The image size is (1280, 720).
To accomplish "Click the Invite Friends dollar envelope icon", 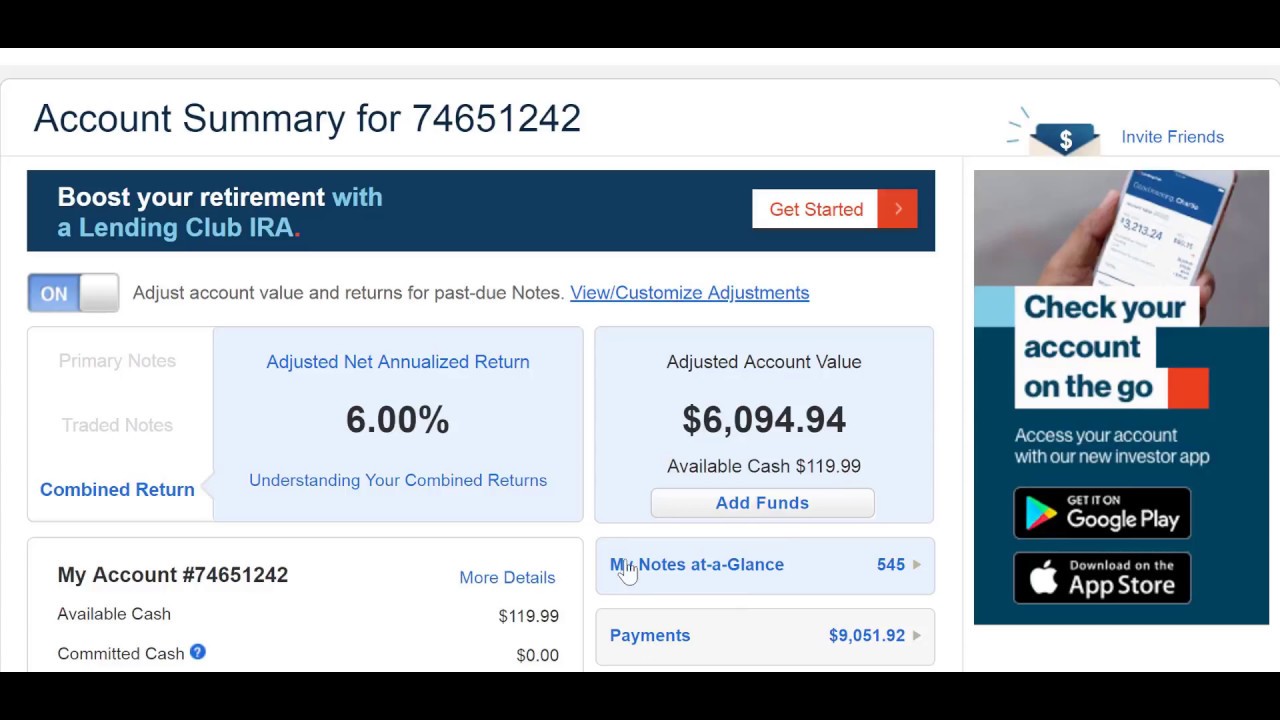I will click(1065, 140).
